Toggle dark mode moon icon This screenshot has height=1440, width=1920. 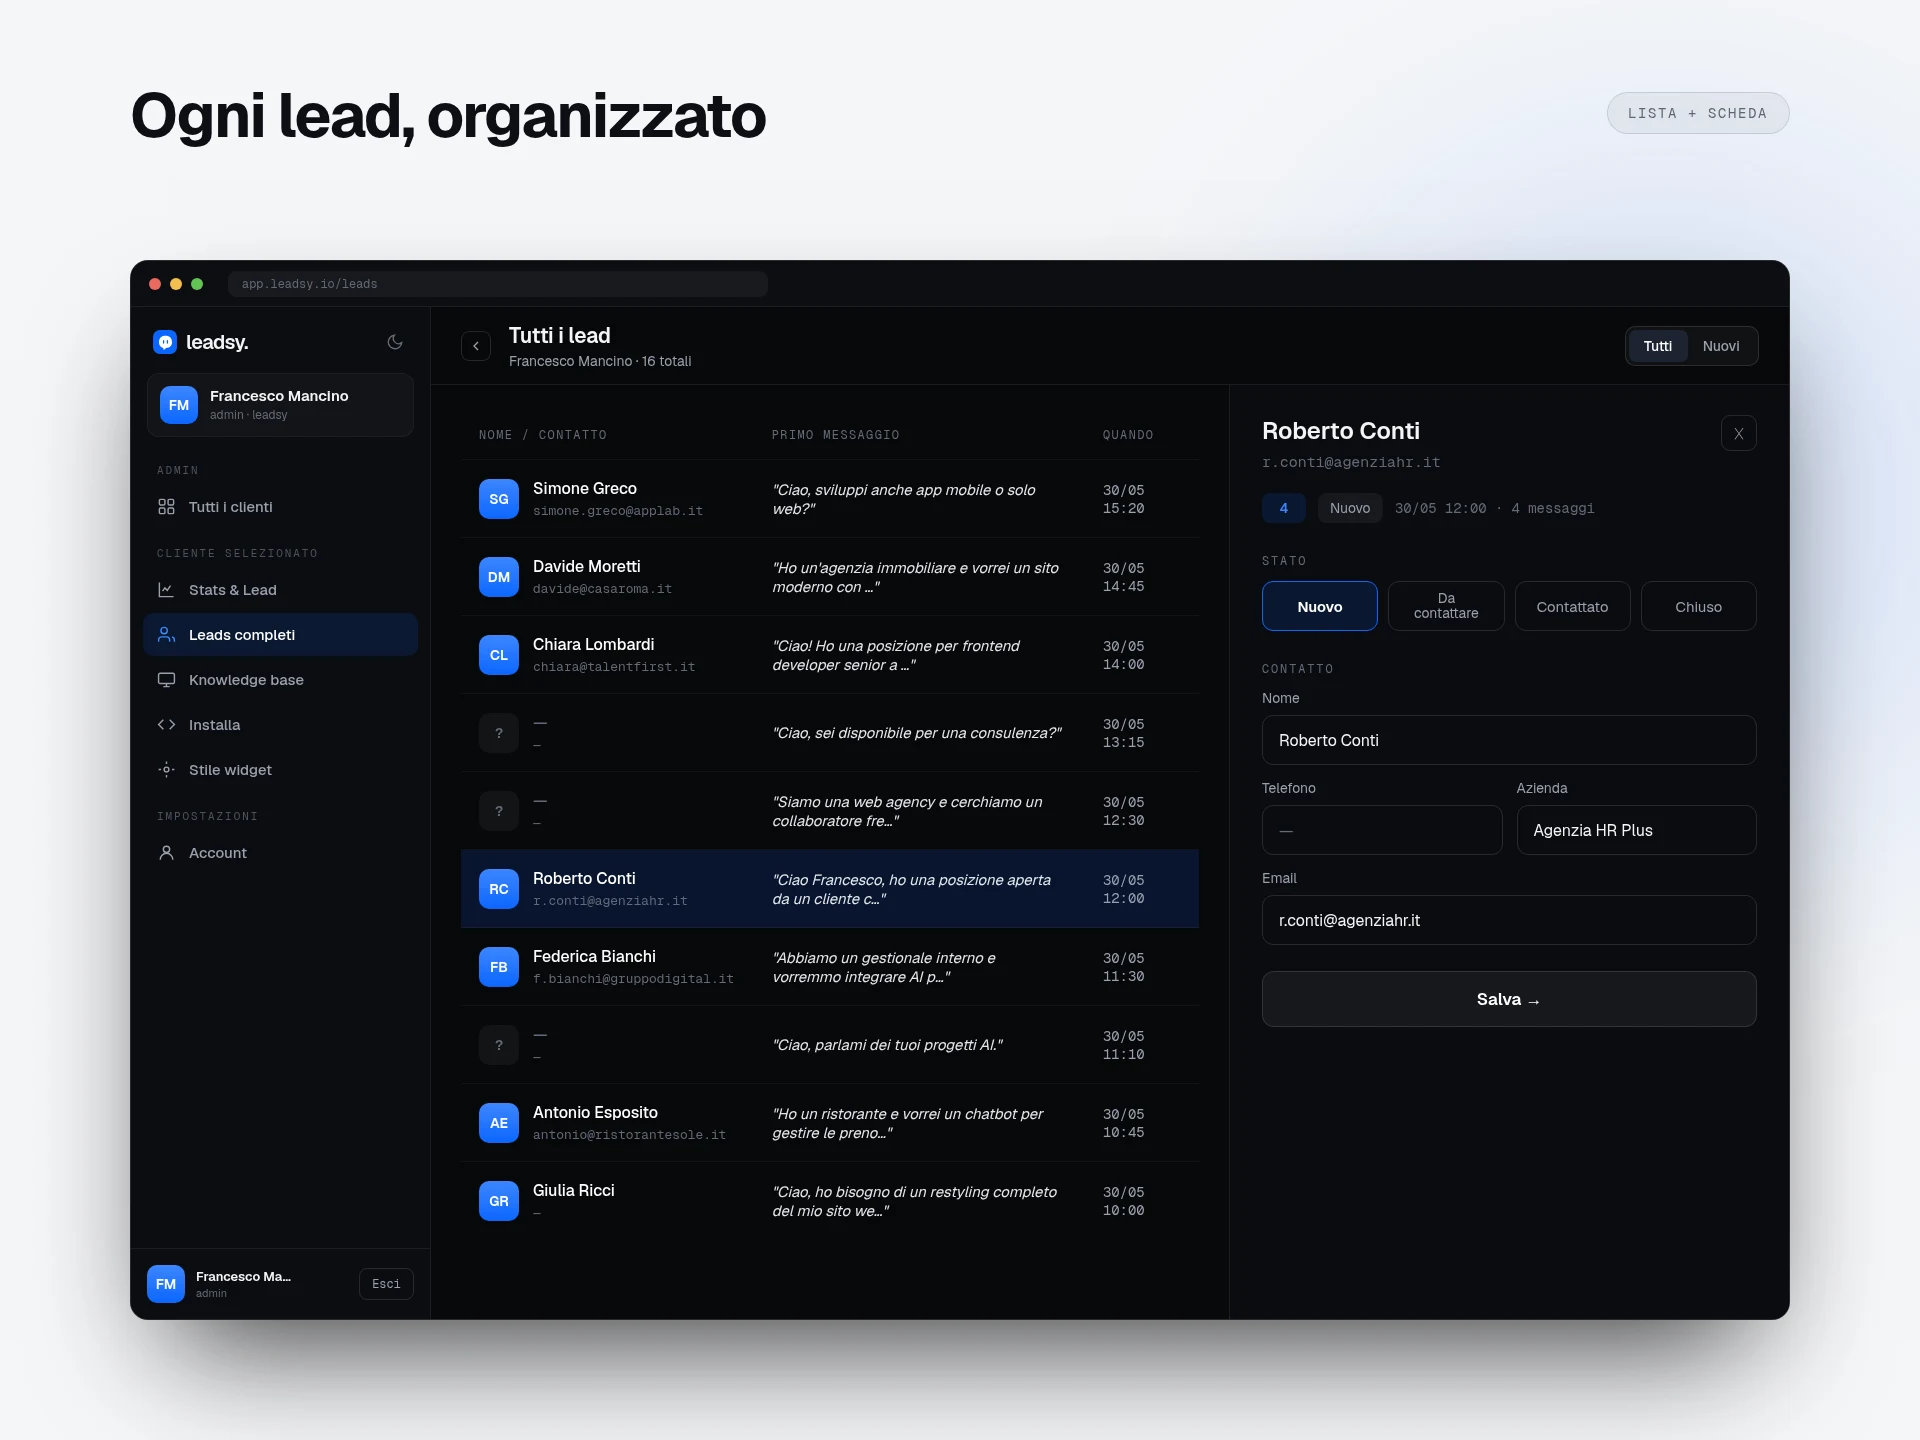pos(395,342)
